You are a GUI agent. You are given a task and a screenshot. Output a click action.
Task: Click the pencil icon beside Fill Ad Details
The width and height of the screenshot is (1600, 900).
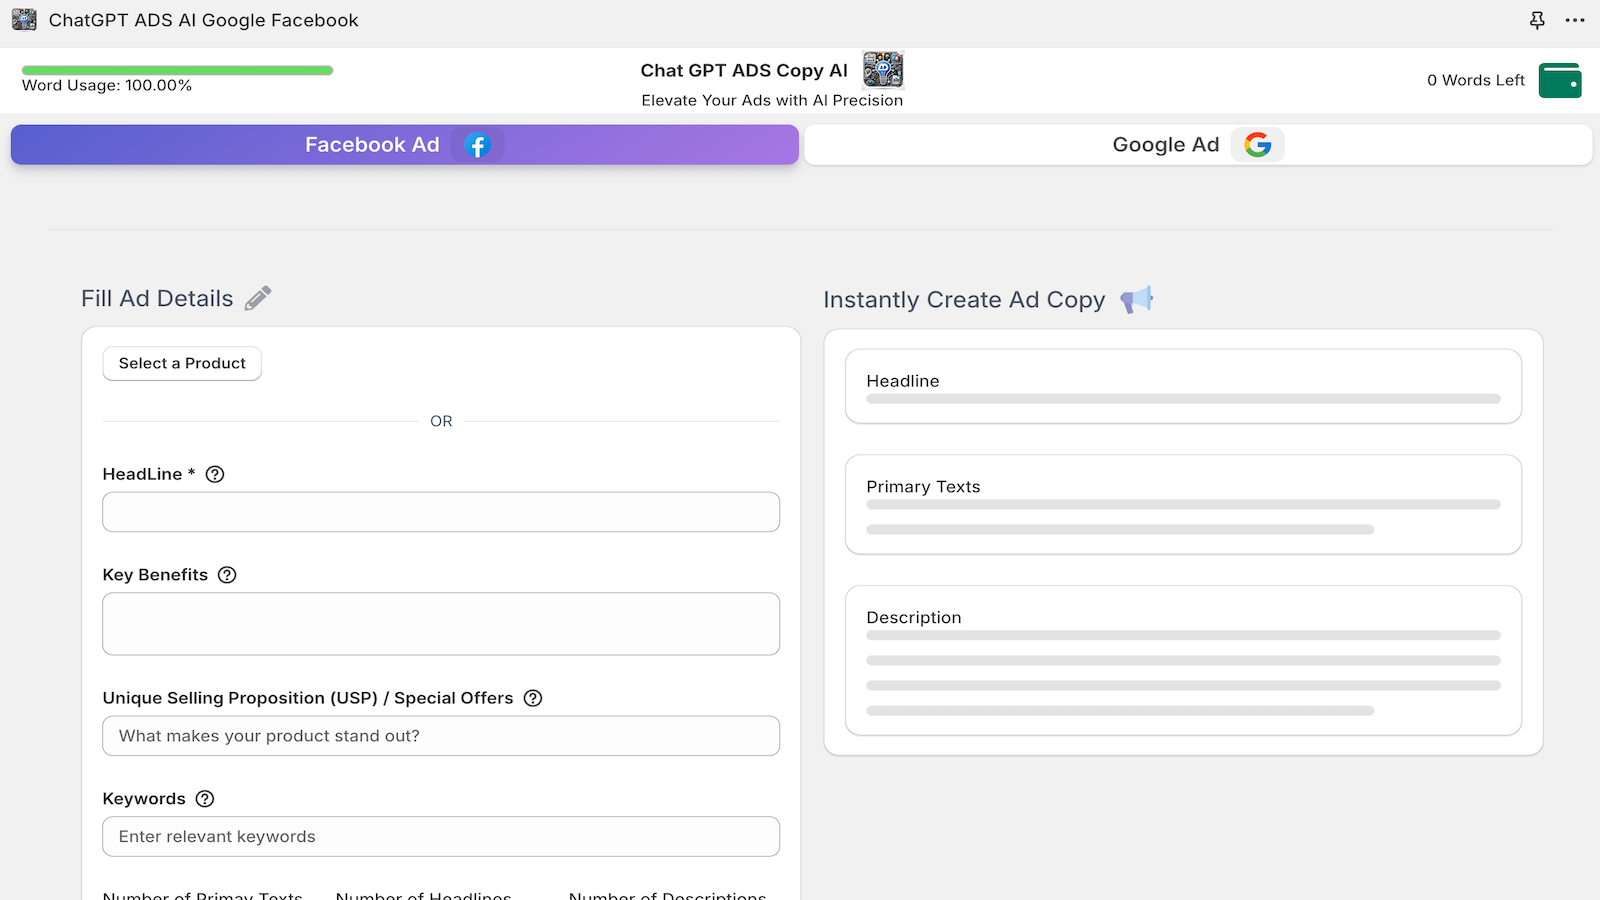click(x=258, y=298)
